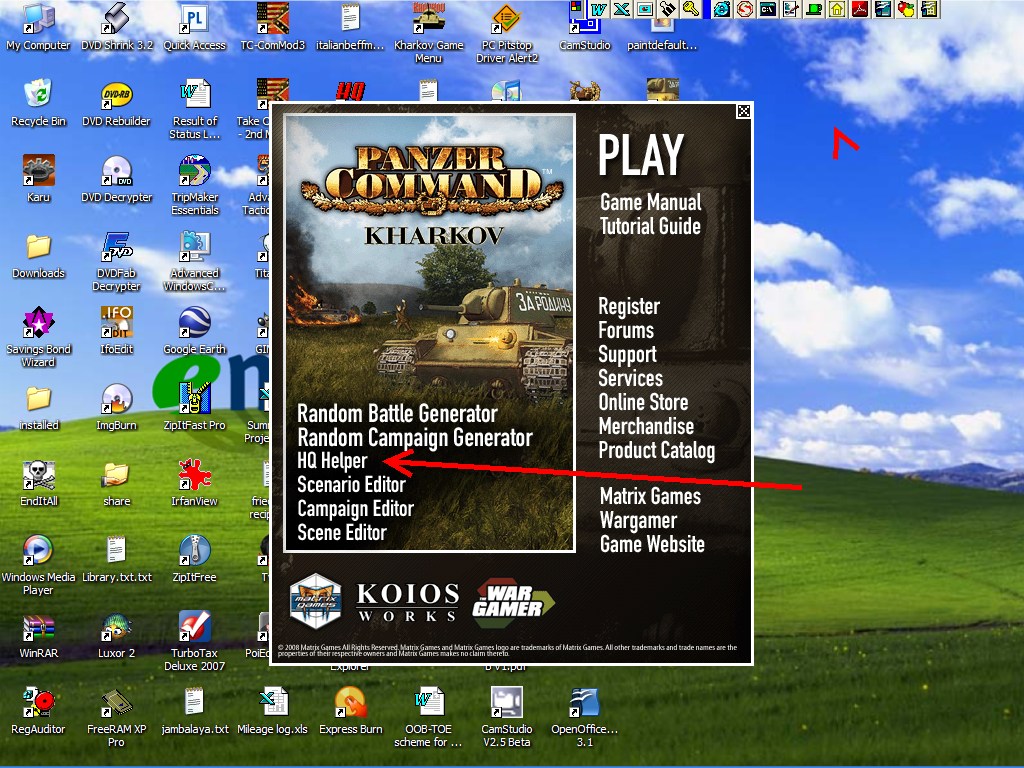Open the Game Manual link
The height and width of the screenshot is (768, 1024).
click(x=650, y=202)
